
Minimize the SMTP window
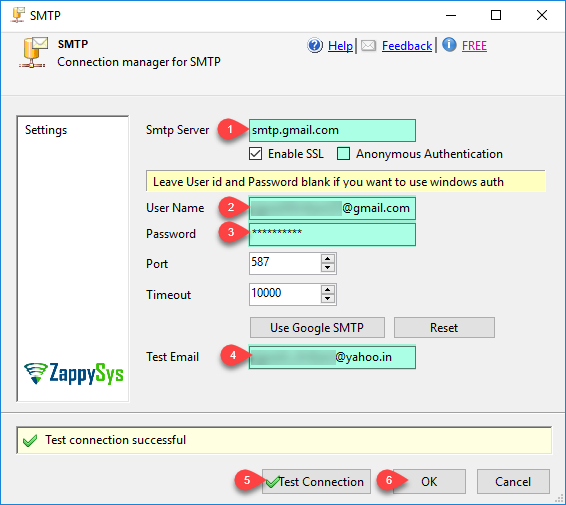click(451, 16)
